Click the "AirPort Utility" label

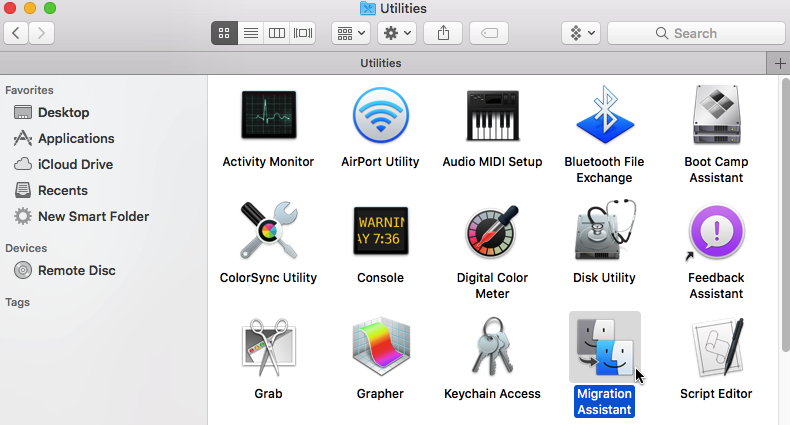point(380,162)
